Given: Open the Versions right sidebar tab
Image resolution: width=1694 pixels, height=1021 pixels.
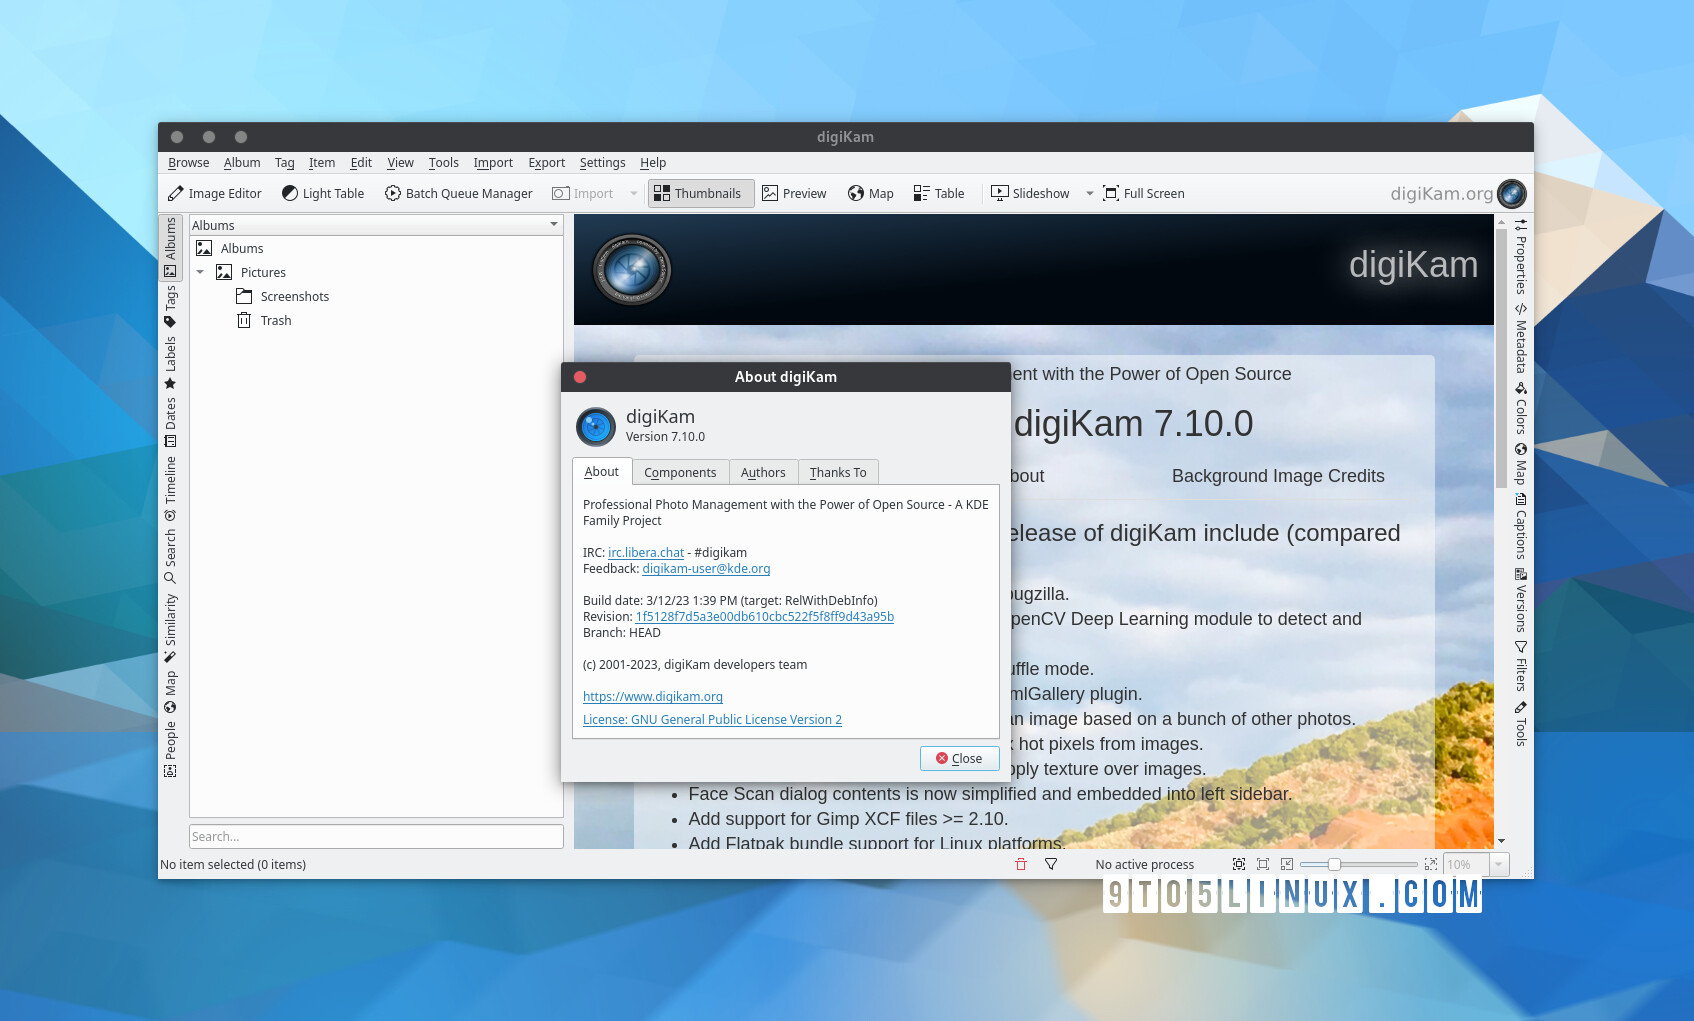Looking at the screenshot, I should point(1521,600).
